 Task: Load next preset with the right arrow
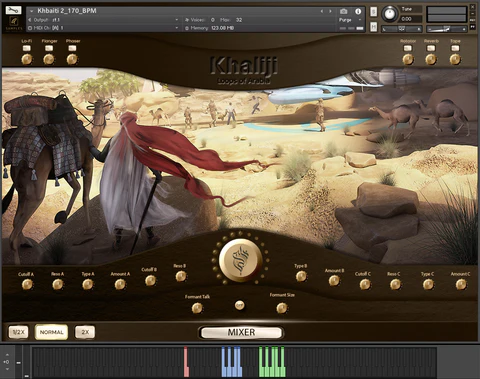click(x=330, y=11)
